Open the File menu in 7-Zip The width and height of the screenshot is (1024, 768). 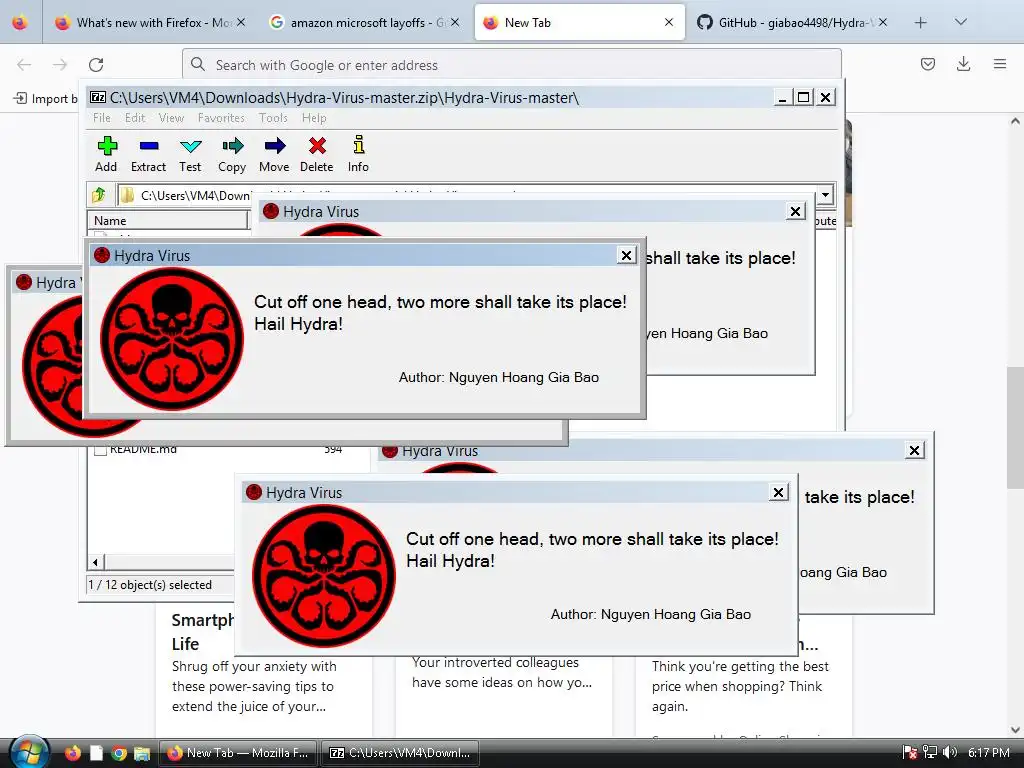(x=102, y=118)
